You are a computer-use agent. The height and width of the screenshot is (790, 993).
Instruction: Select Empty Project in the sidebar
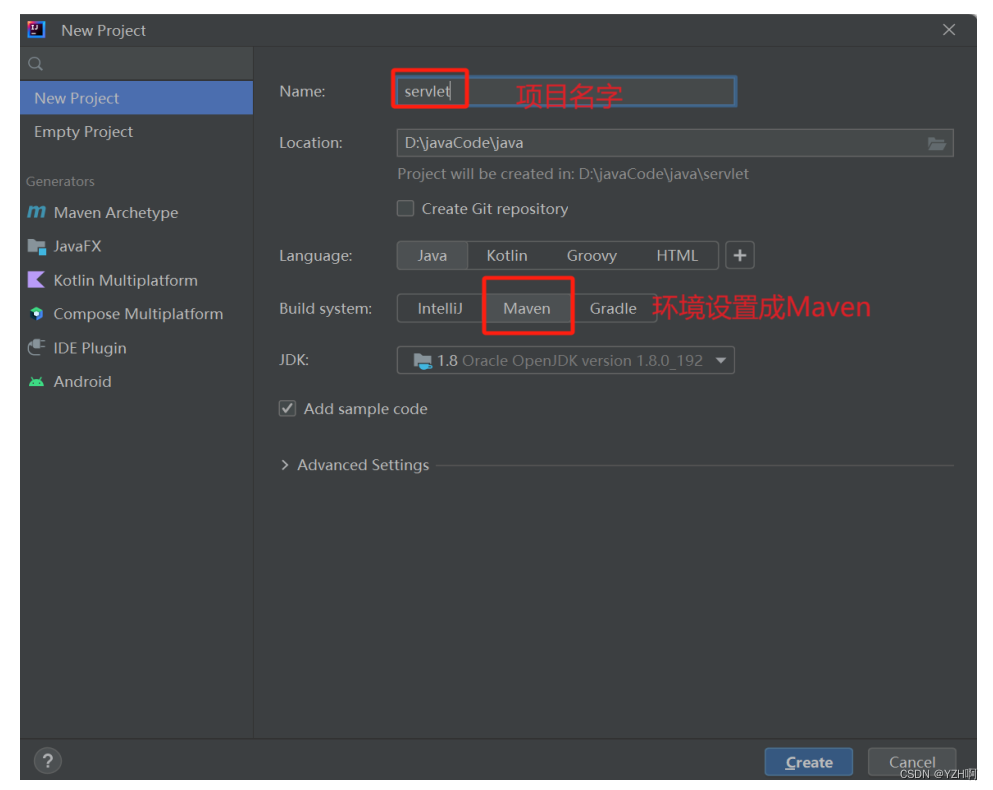pyautogui.click(x=137, y=132)
